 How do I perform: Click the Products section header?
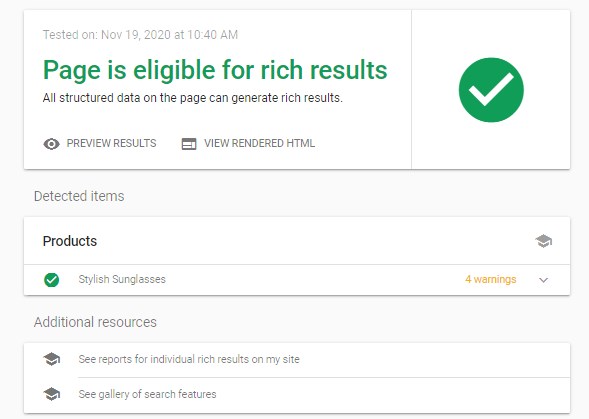coord(70,241)
